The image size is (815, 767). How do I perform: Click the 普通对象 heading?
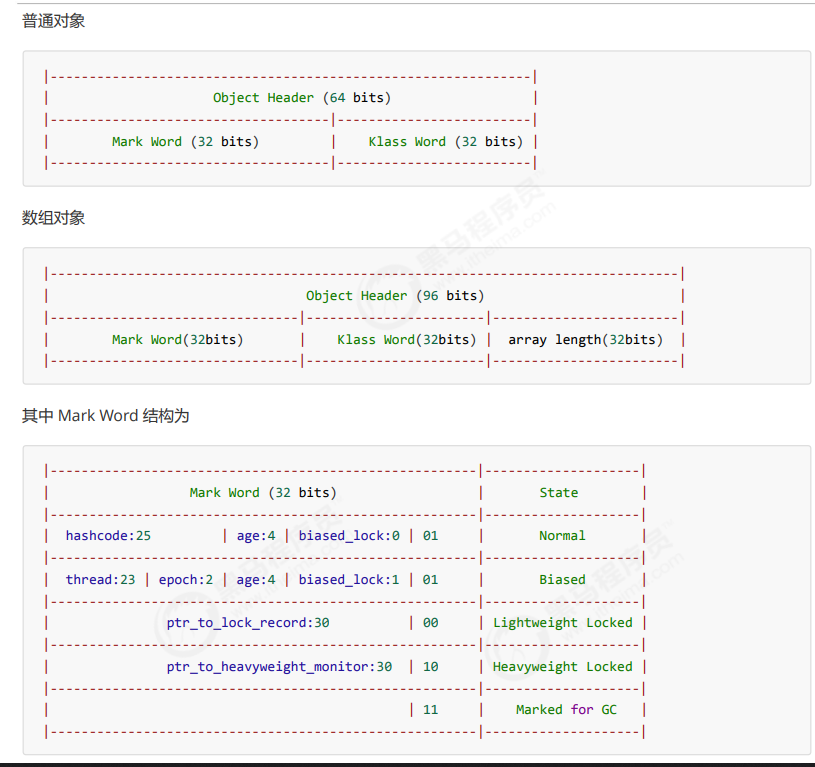coord(54,21)
